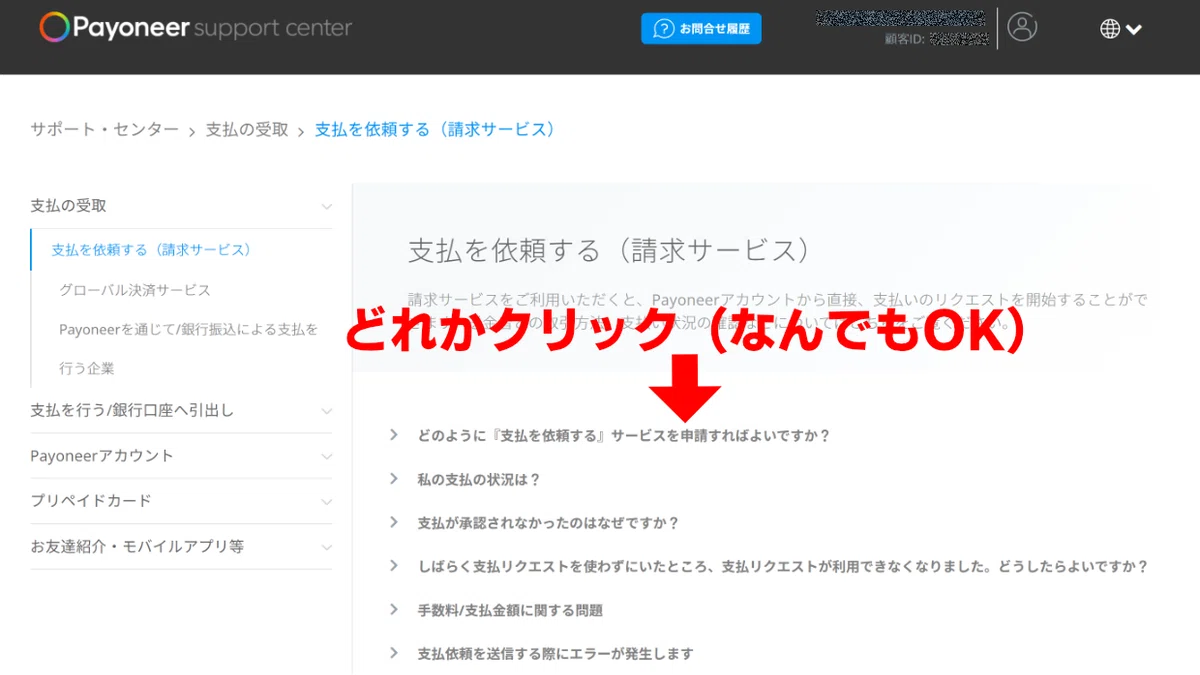The width and height of the screenshot is (1200, 675).
Task: Open the language globe dropdown
Action: coord(1120,29)
